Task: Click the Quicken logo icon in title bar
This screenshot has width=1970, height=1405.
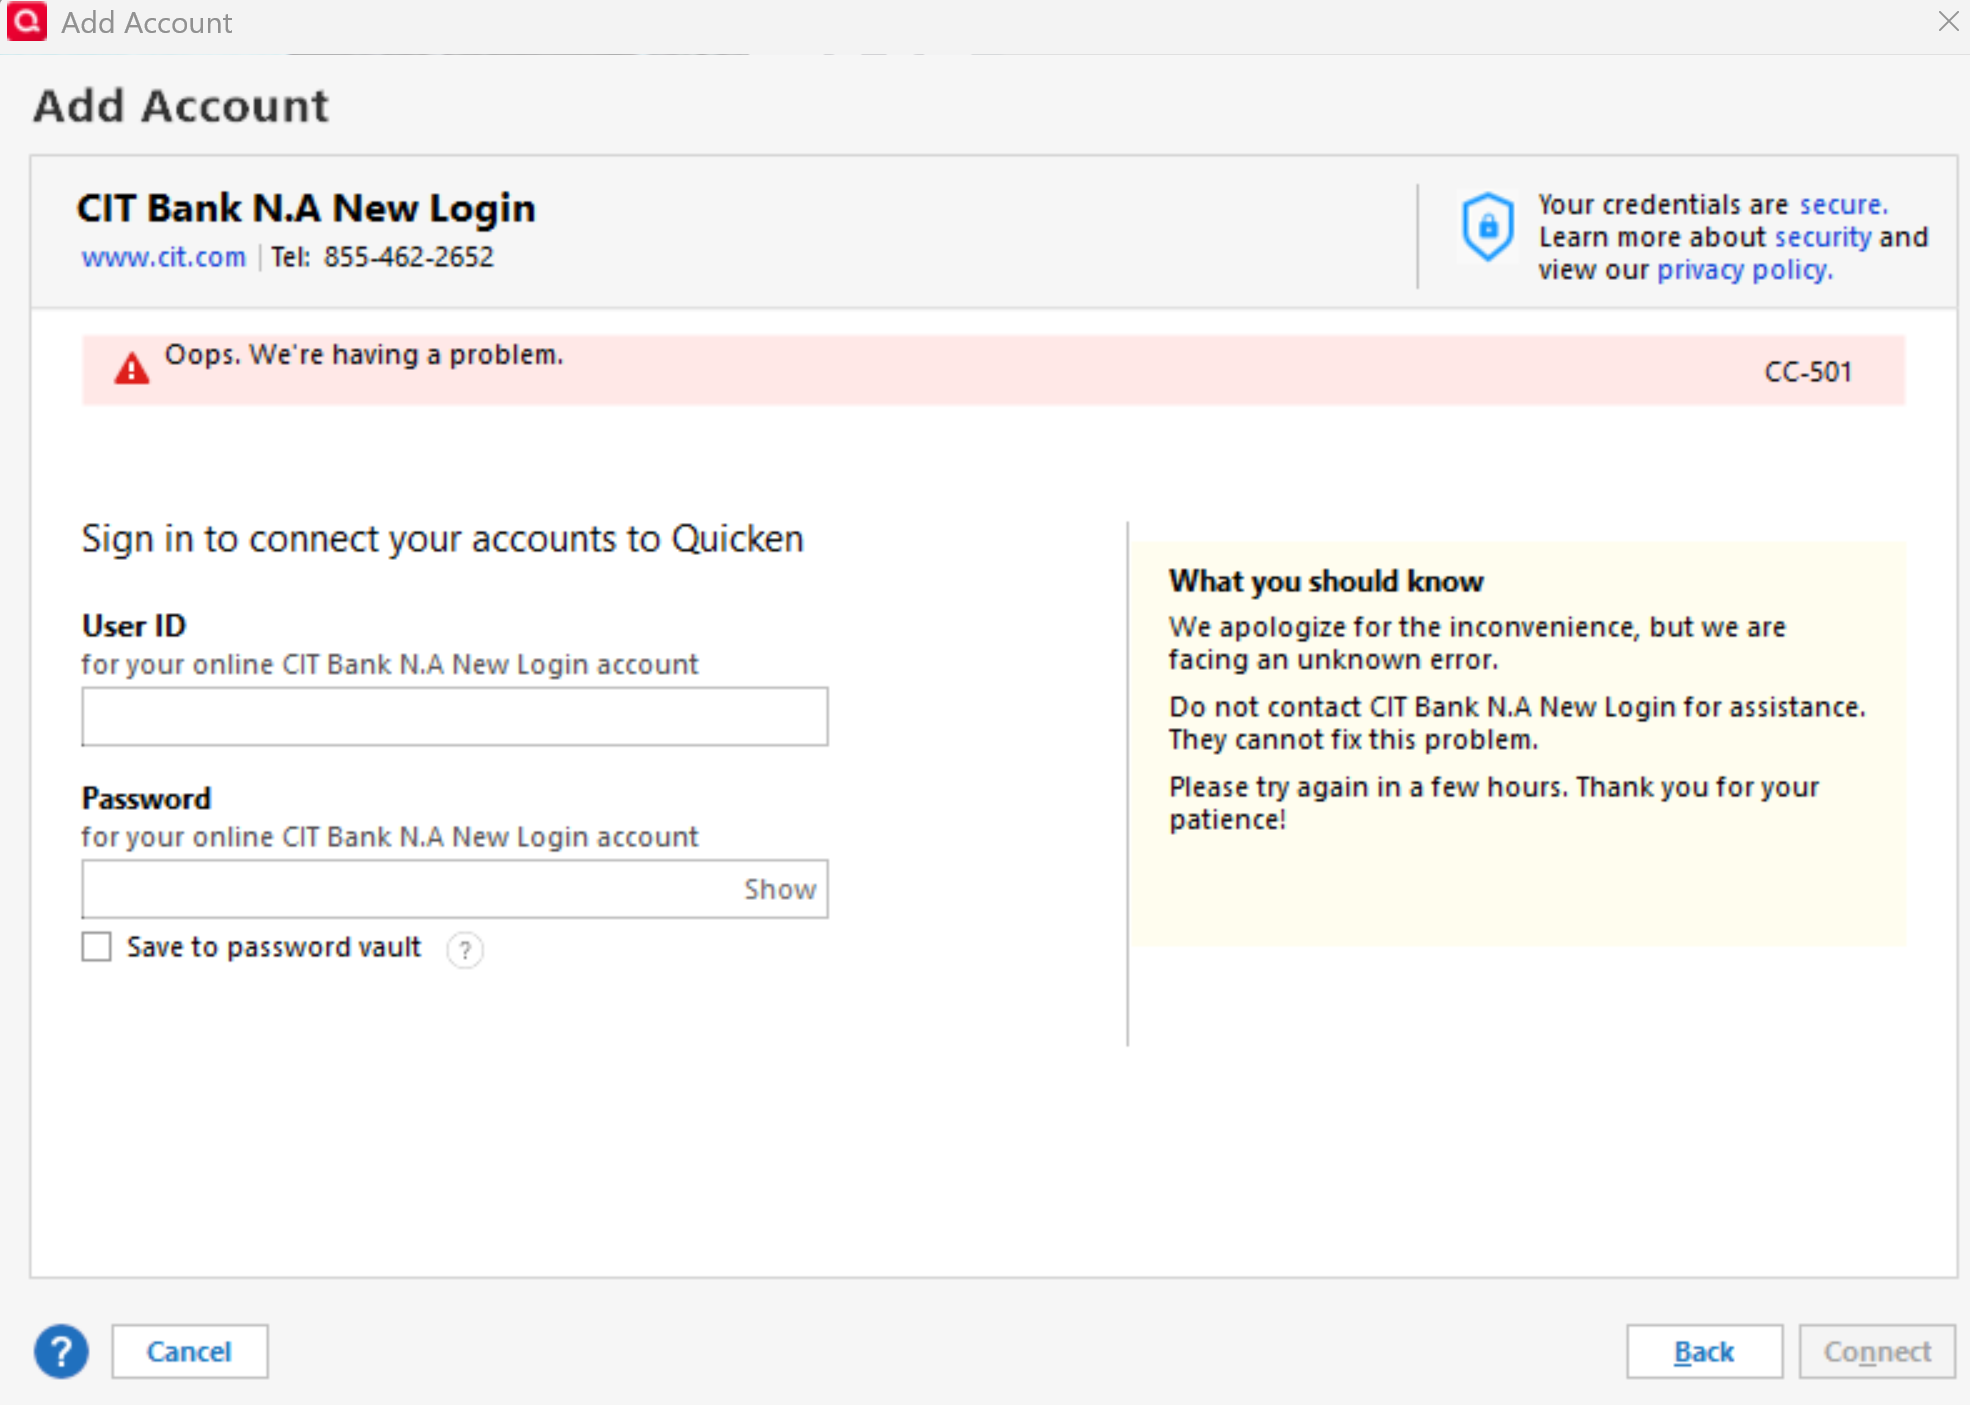Action: [x=26, y=22]
